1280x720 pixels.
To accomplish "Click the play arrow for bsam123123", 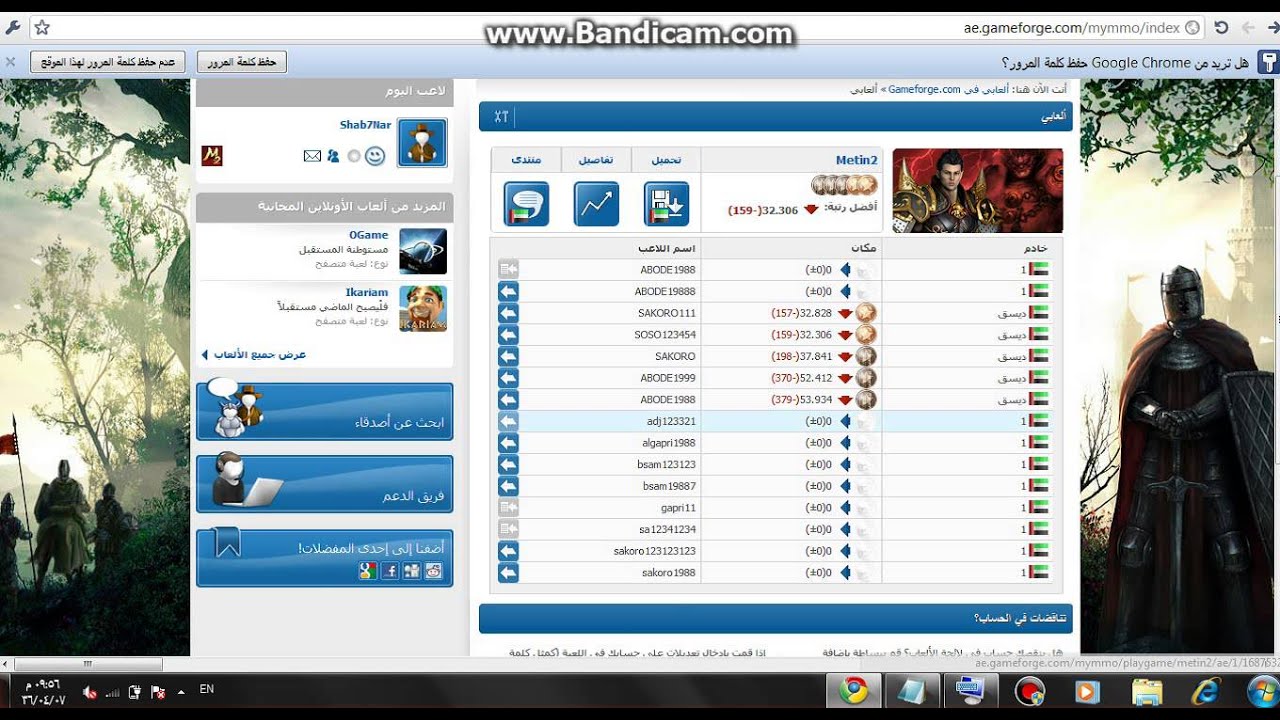I will click(x=508, y=464).
